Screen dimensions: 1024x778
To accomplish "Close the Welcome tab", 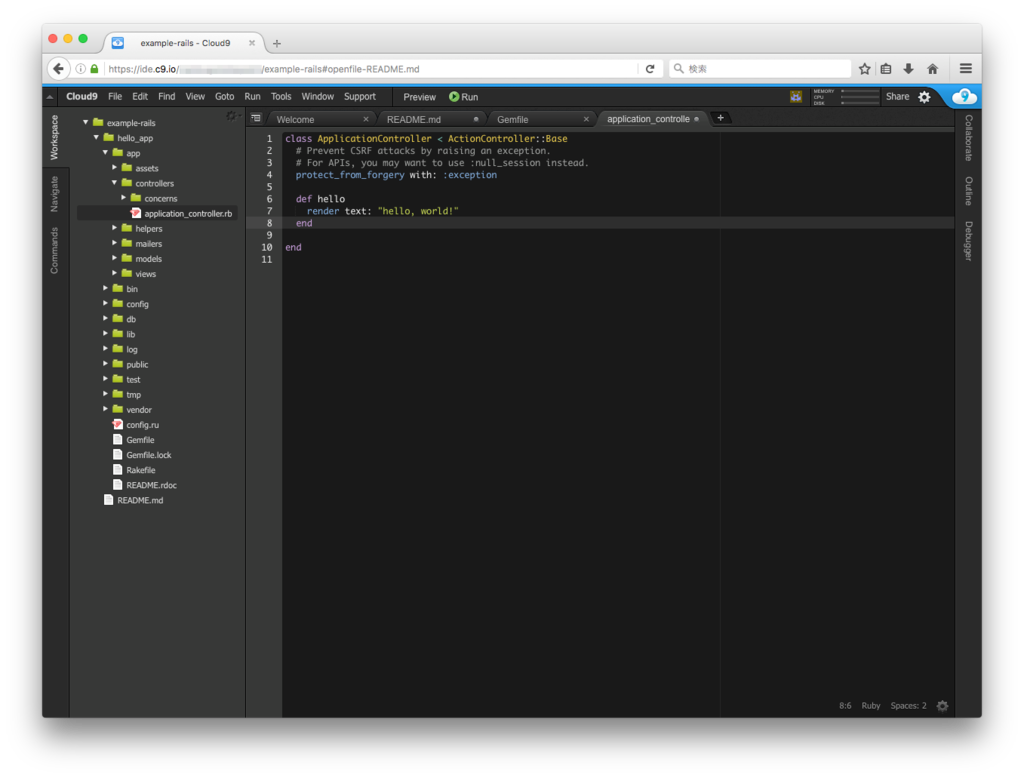I will click(x=366, y=119).
